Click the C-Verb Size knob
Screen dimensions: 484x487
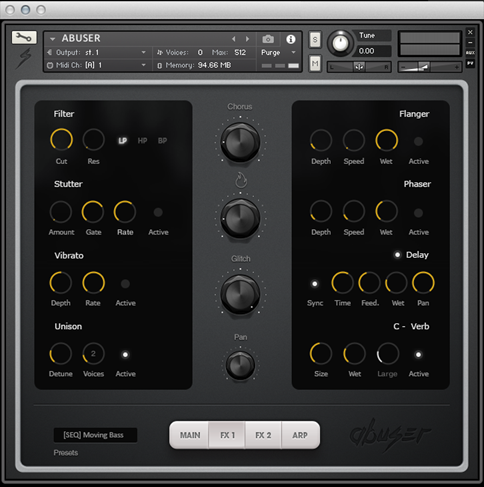click(x=321, y=354)
